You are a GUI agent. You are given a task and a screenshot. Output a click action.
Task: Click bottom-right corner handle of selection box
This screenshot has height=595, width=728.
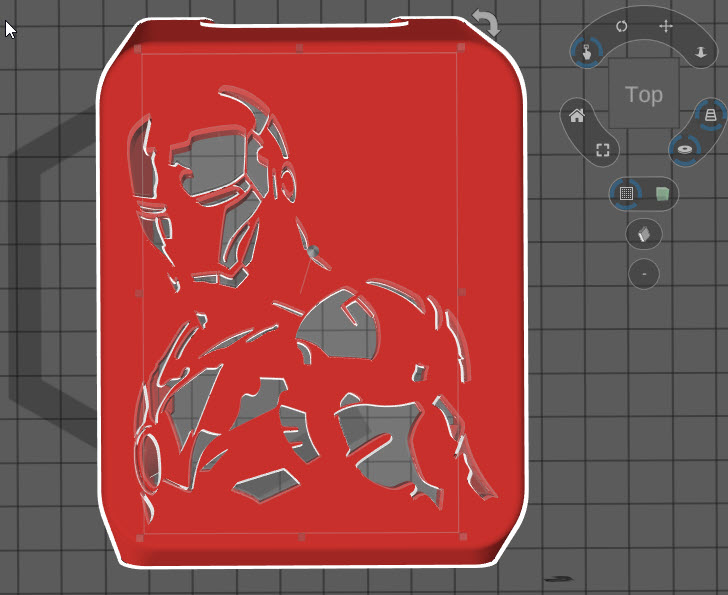tap(463, 537)
